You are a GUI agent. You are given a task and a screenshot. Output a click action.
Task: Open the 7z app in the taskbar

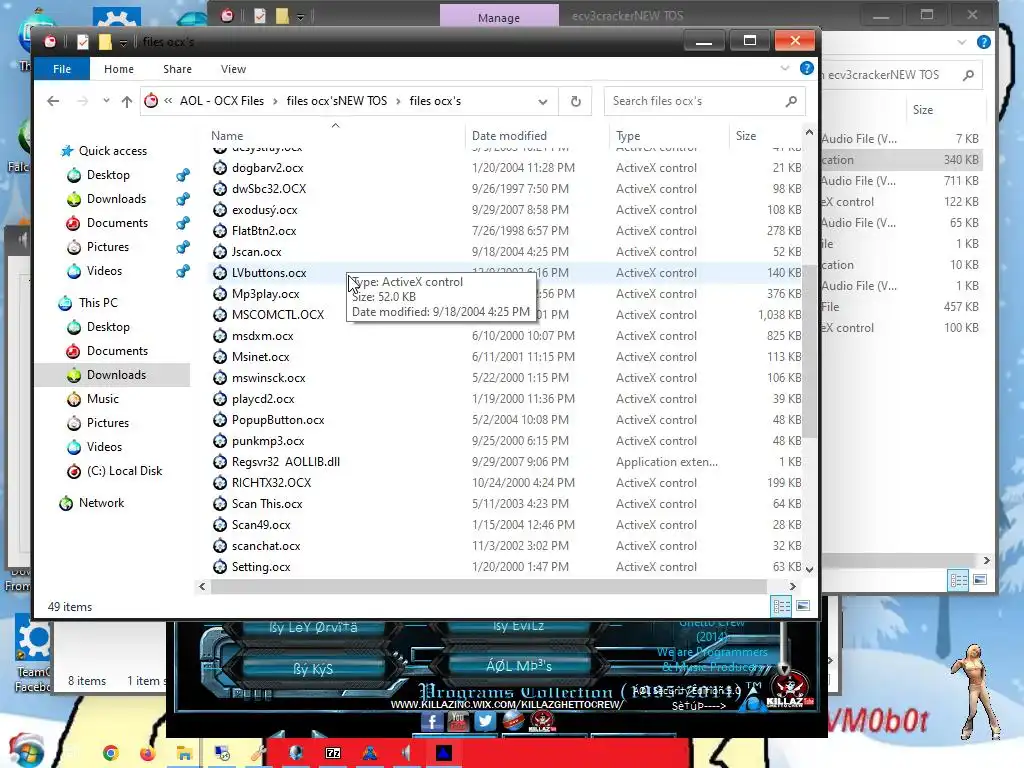click(x=333, y=753)
